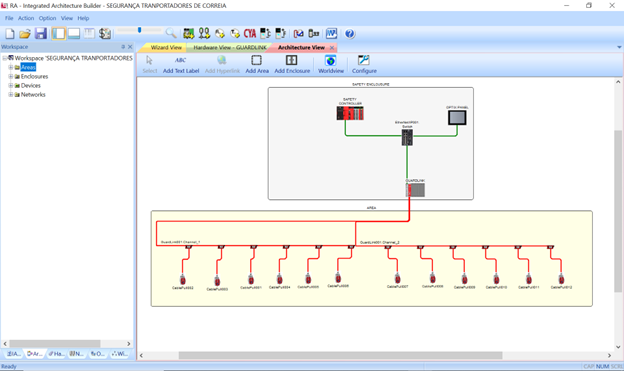624x371 pixels.
Task: Click the magnifying glass zoom icon
Action: pyautogui.click(x=171, y=33)
